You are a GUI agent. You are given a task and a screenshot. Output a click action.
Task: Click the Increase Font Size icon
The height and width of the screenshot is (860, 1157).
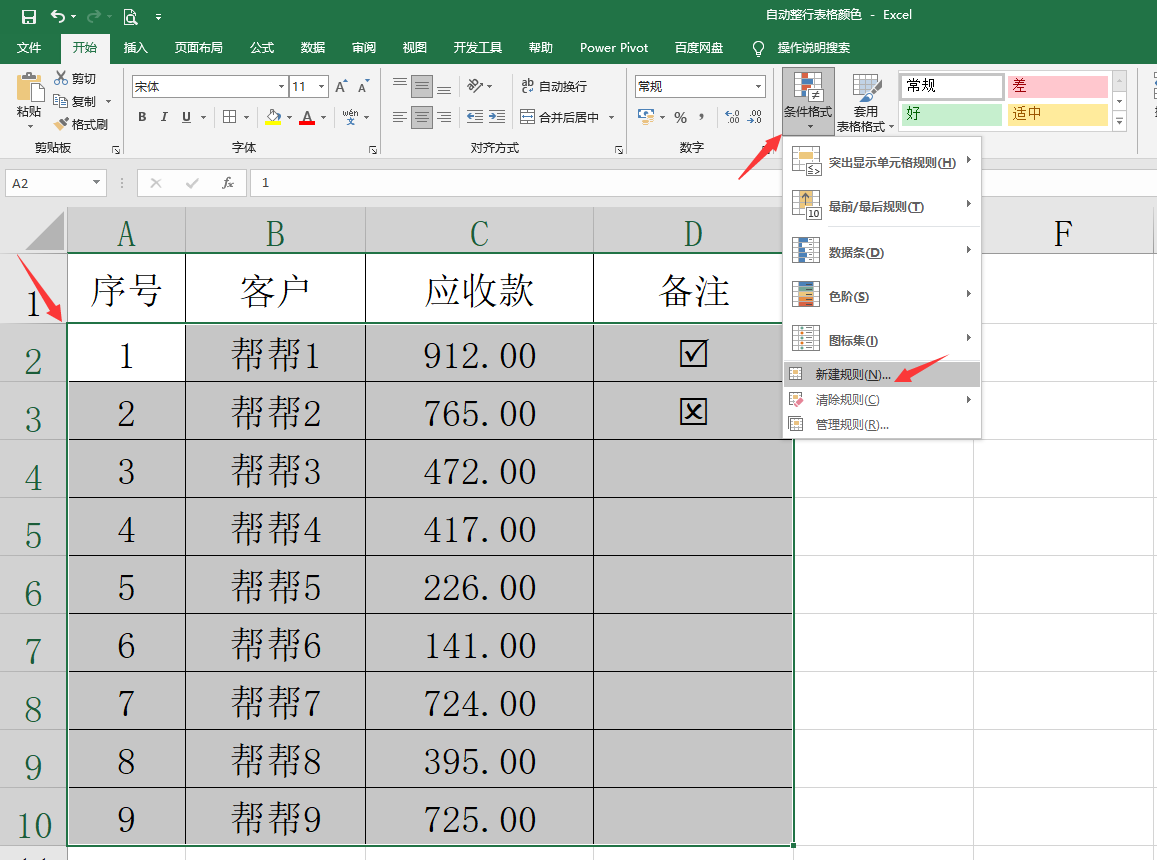click(341, 86)
